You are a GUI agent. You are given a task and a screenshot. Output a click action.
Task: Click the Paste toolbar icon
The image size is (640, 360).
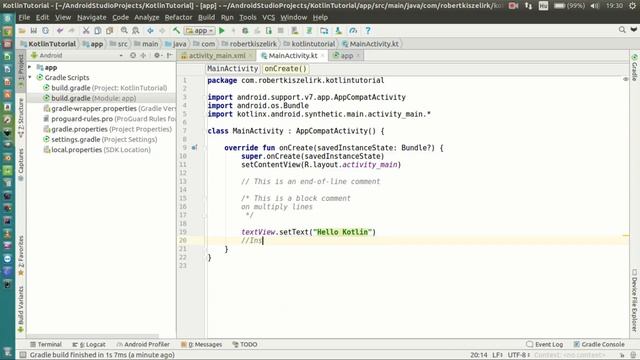[109, 31]
